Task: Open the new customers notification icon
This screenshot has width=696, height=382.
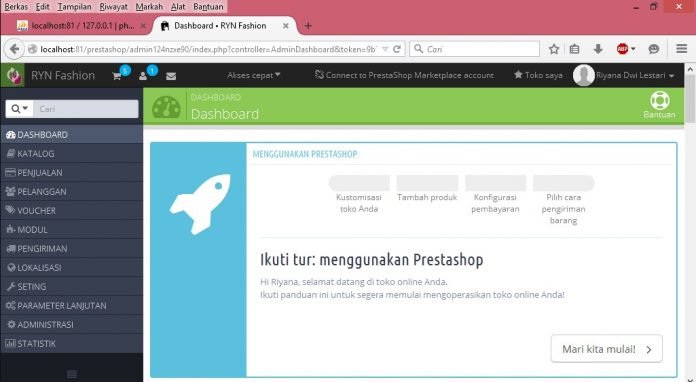Action: 143,76
